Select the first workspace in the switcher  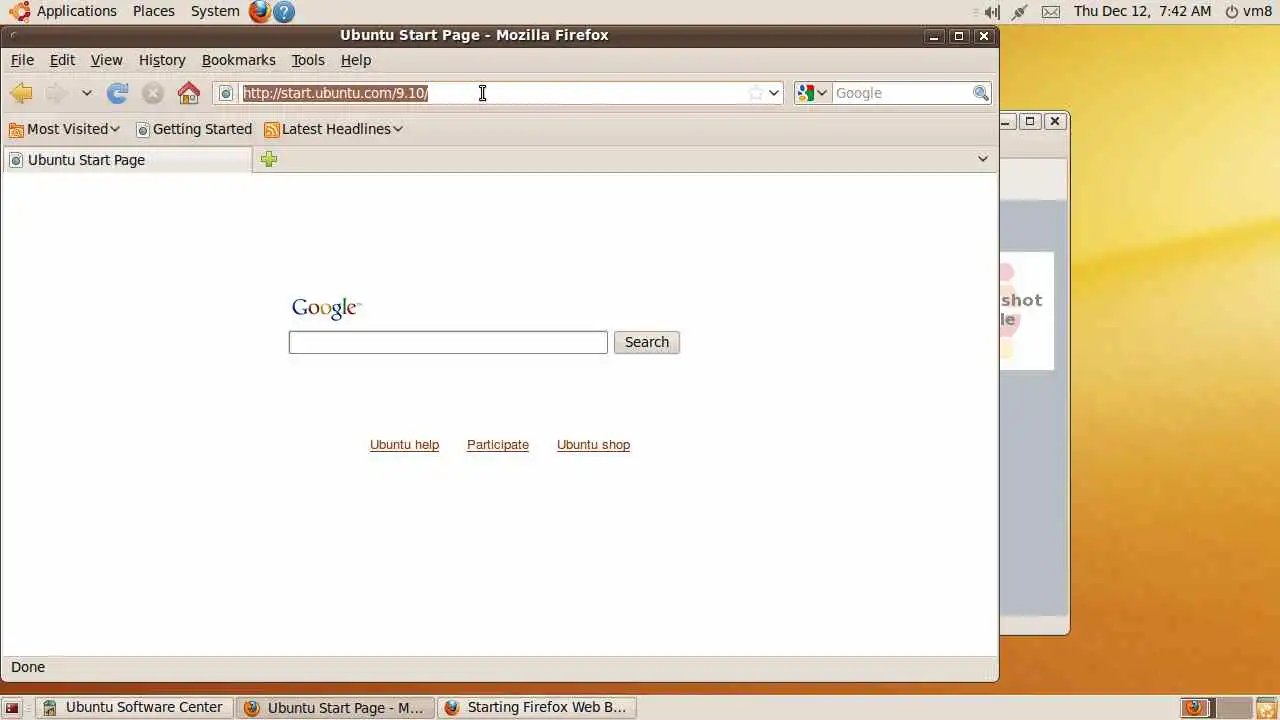pyautogui.click(x=1197, y=708)
